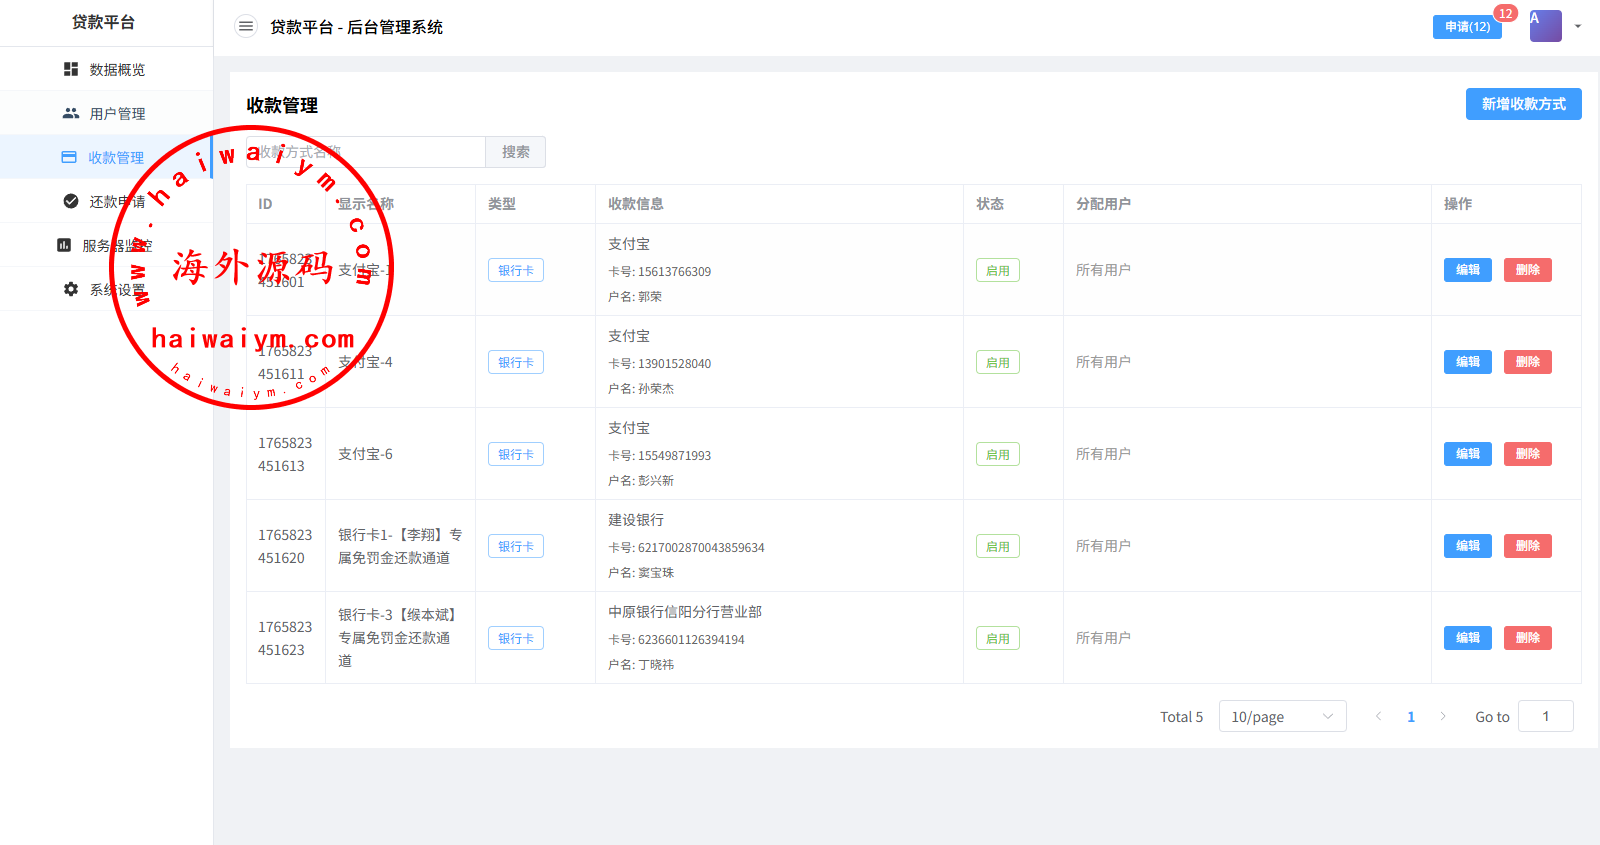Click the 数据概览 dashboard icon

(x=71, y=69)
